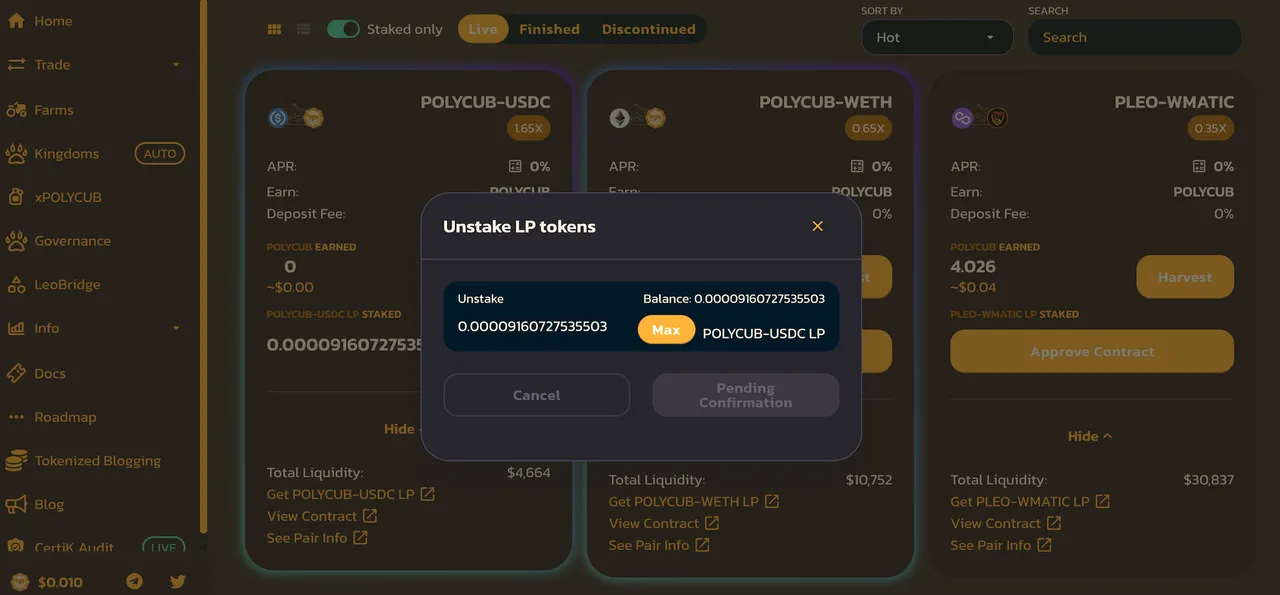Select the Live farms tab
1280x595 pixels.
tap(483, 29)
